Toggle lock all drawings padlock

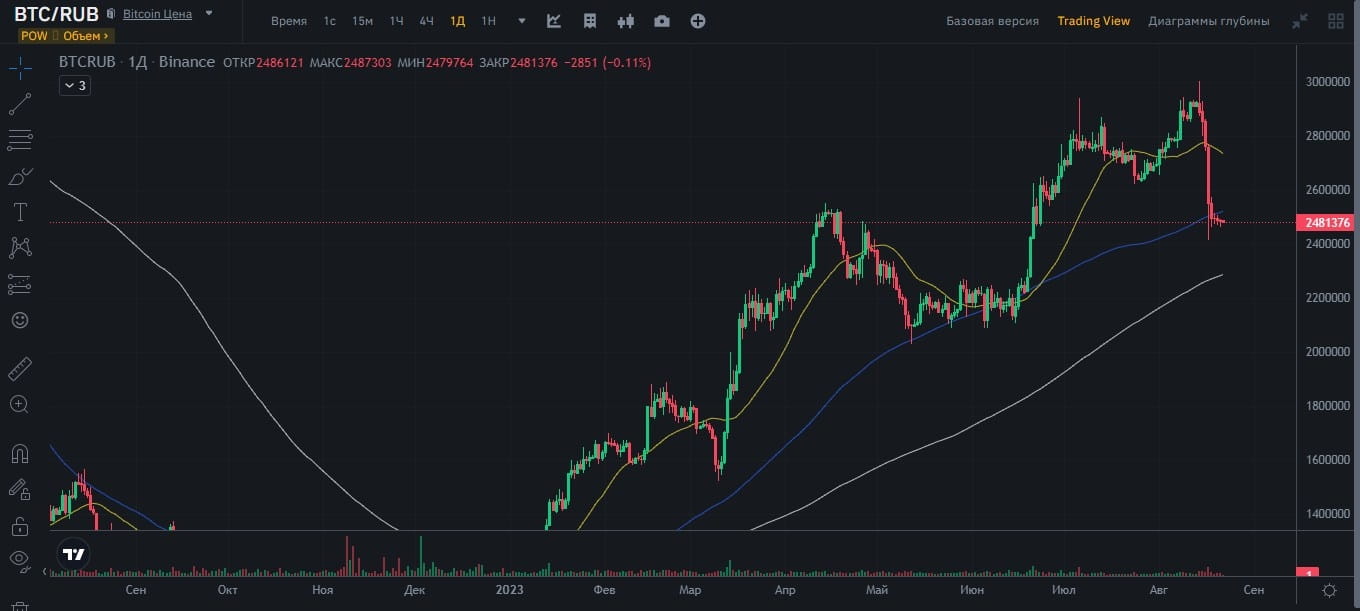[19, 524]
